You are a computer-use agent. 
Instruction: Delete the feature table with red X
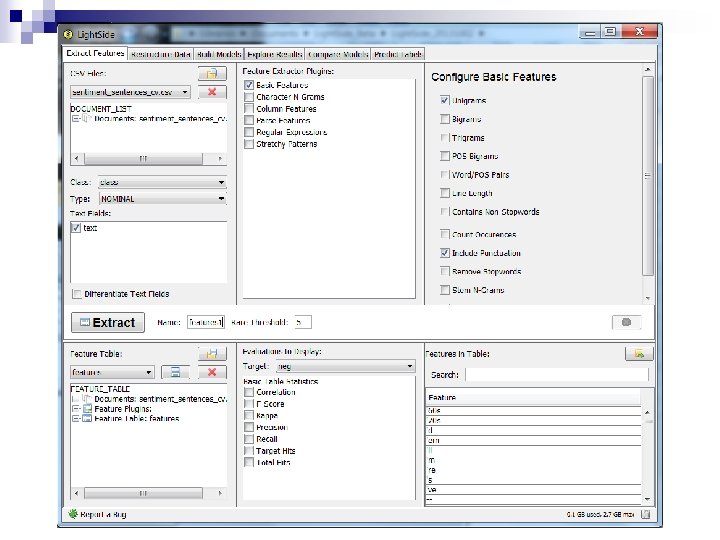pos(212,372)
